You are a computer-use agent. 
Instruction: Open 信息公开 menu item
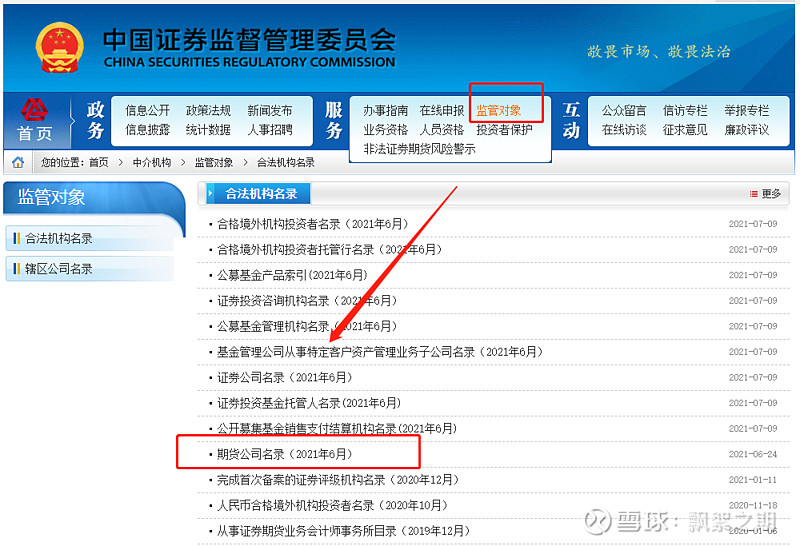click(x=147, y=110)
